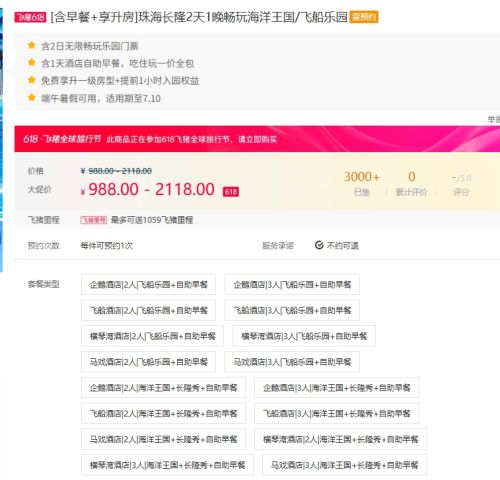Pick 飞船酒店|3人|海洋王国+长隆秀+自助早餐 package
The width and height of the screenshot is (500, 480).
tap(337, 413)
